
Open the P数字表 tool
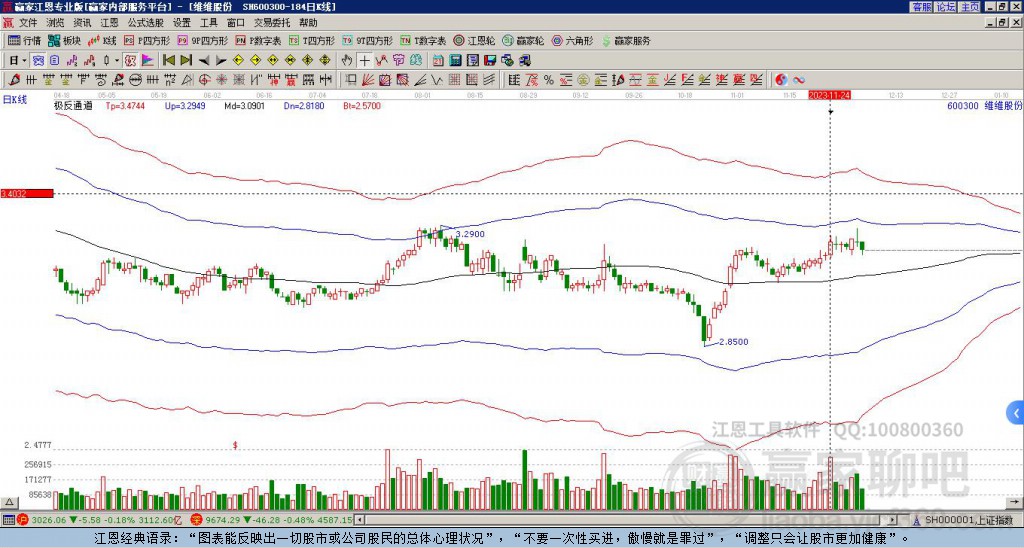[x=258, y=40]
